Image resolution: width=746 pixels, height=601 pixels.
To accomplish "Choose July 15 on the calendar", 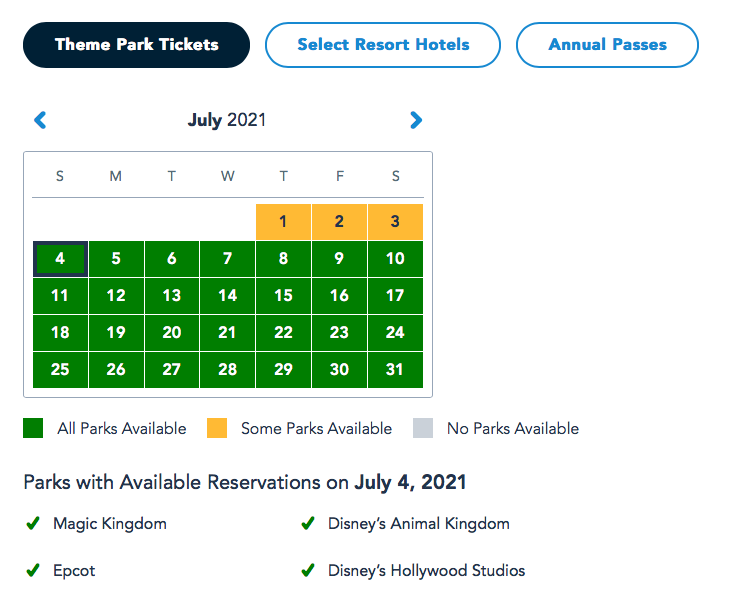I will click(x=284, y=296).
